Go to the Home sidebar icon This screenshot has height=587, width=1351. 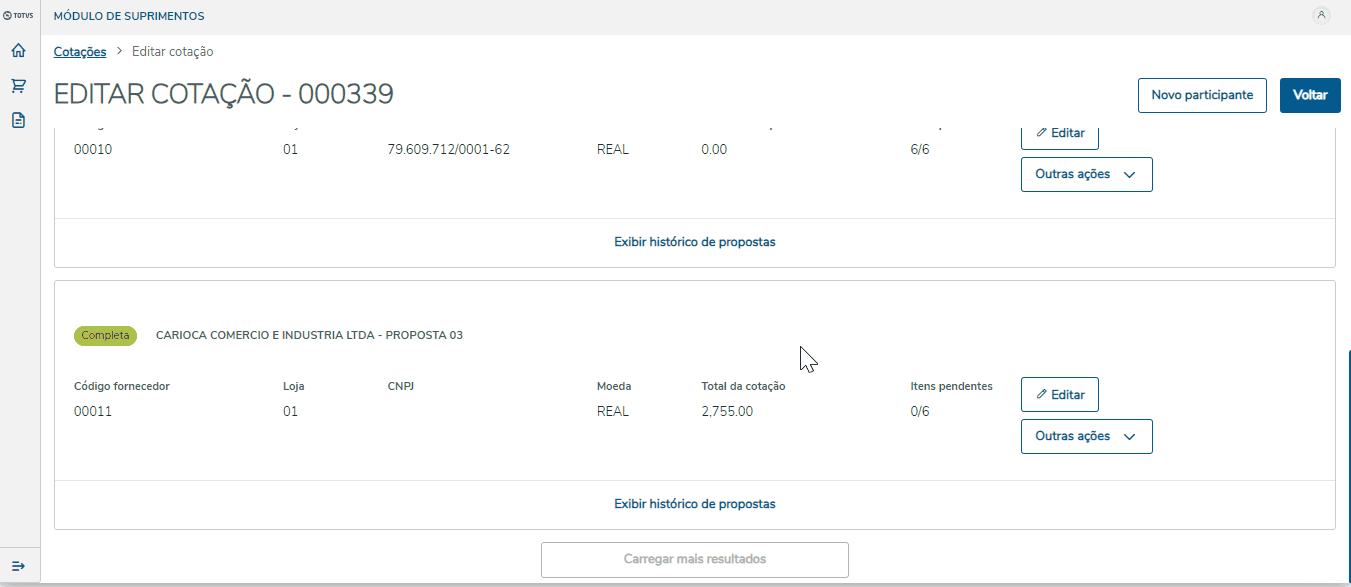click(x=18, y=51)
